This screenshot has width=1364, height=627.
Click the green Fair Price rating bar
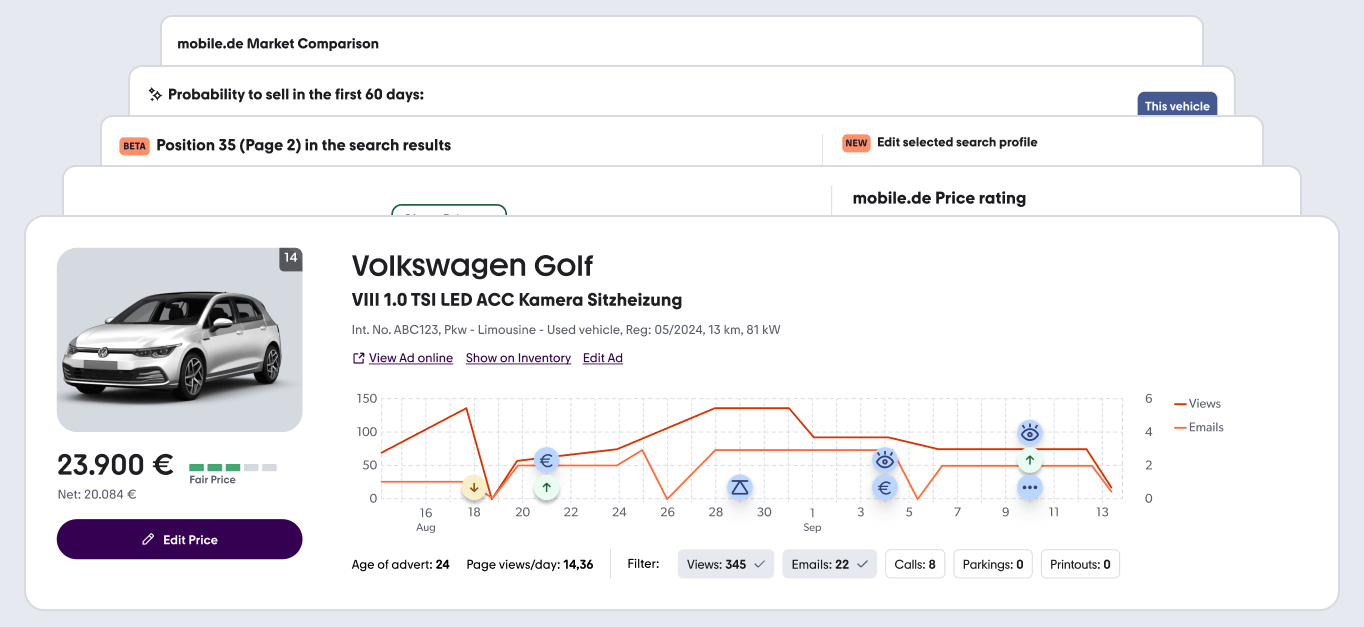[x=214, y=468]
